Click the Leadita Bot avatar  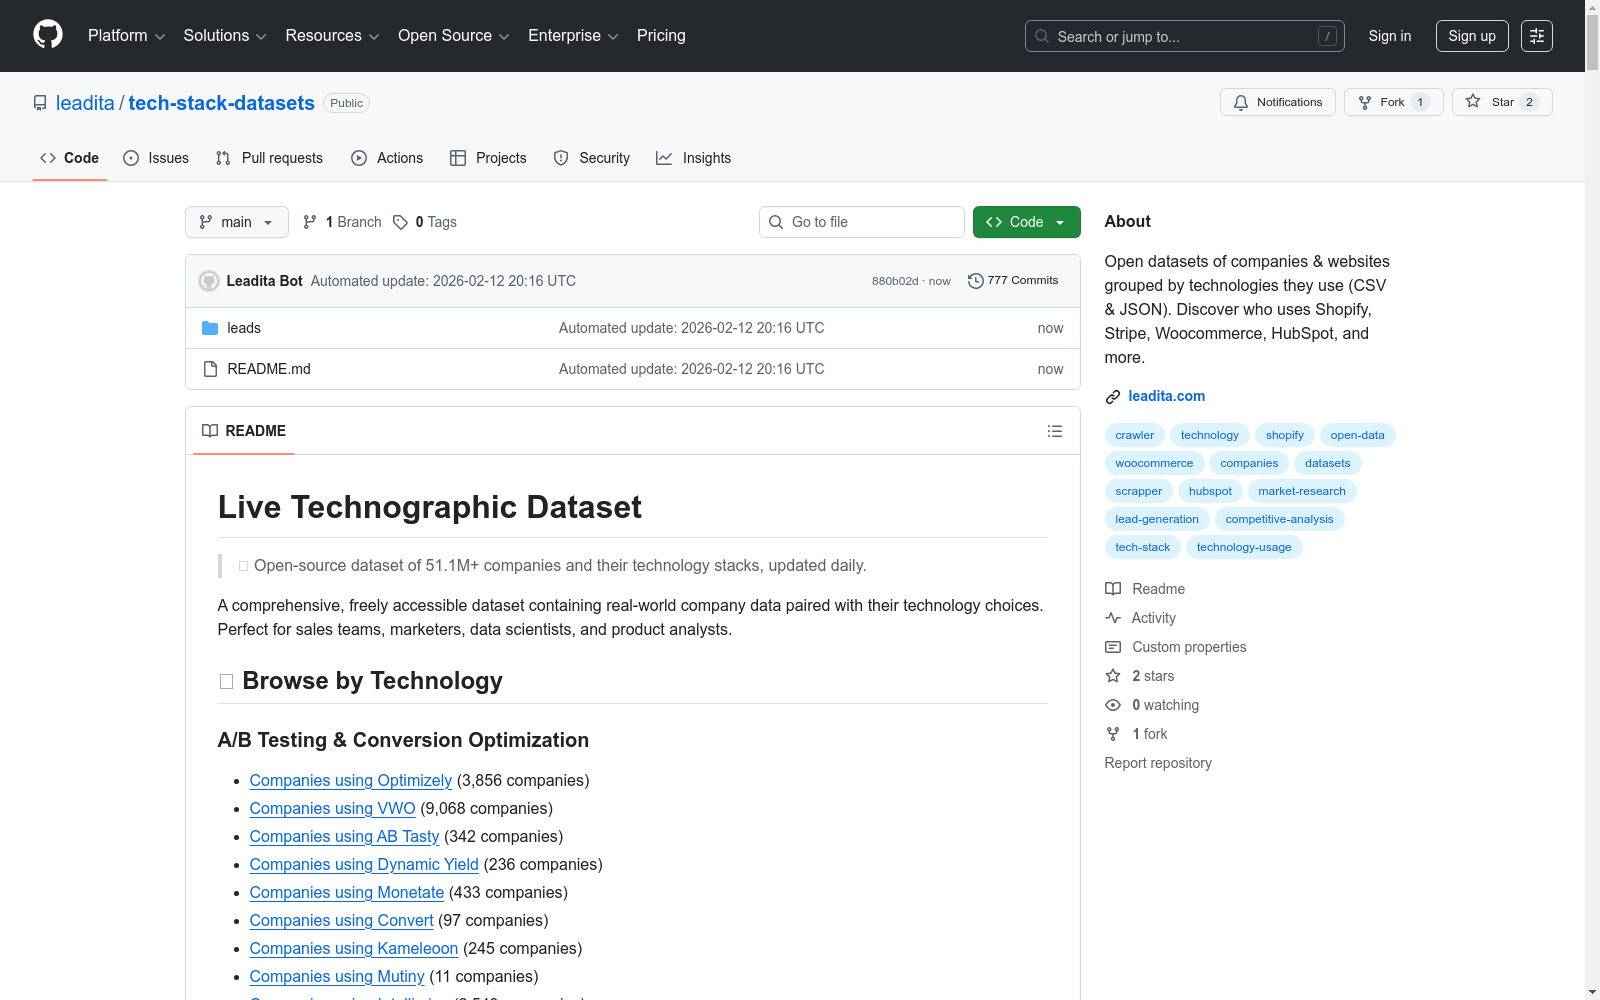point(209,281)
